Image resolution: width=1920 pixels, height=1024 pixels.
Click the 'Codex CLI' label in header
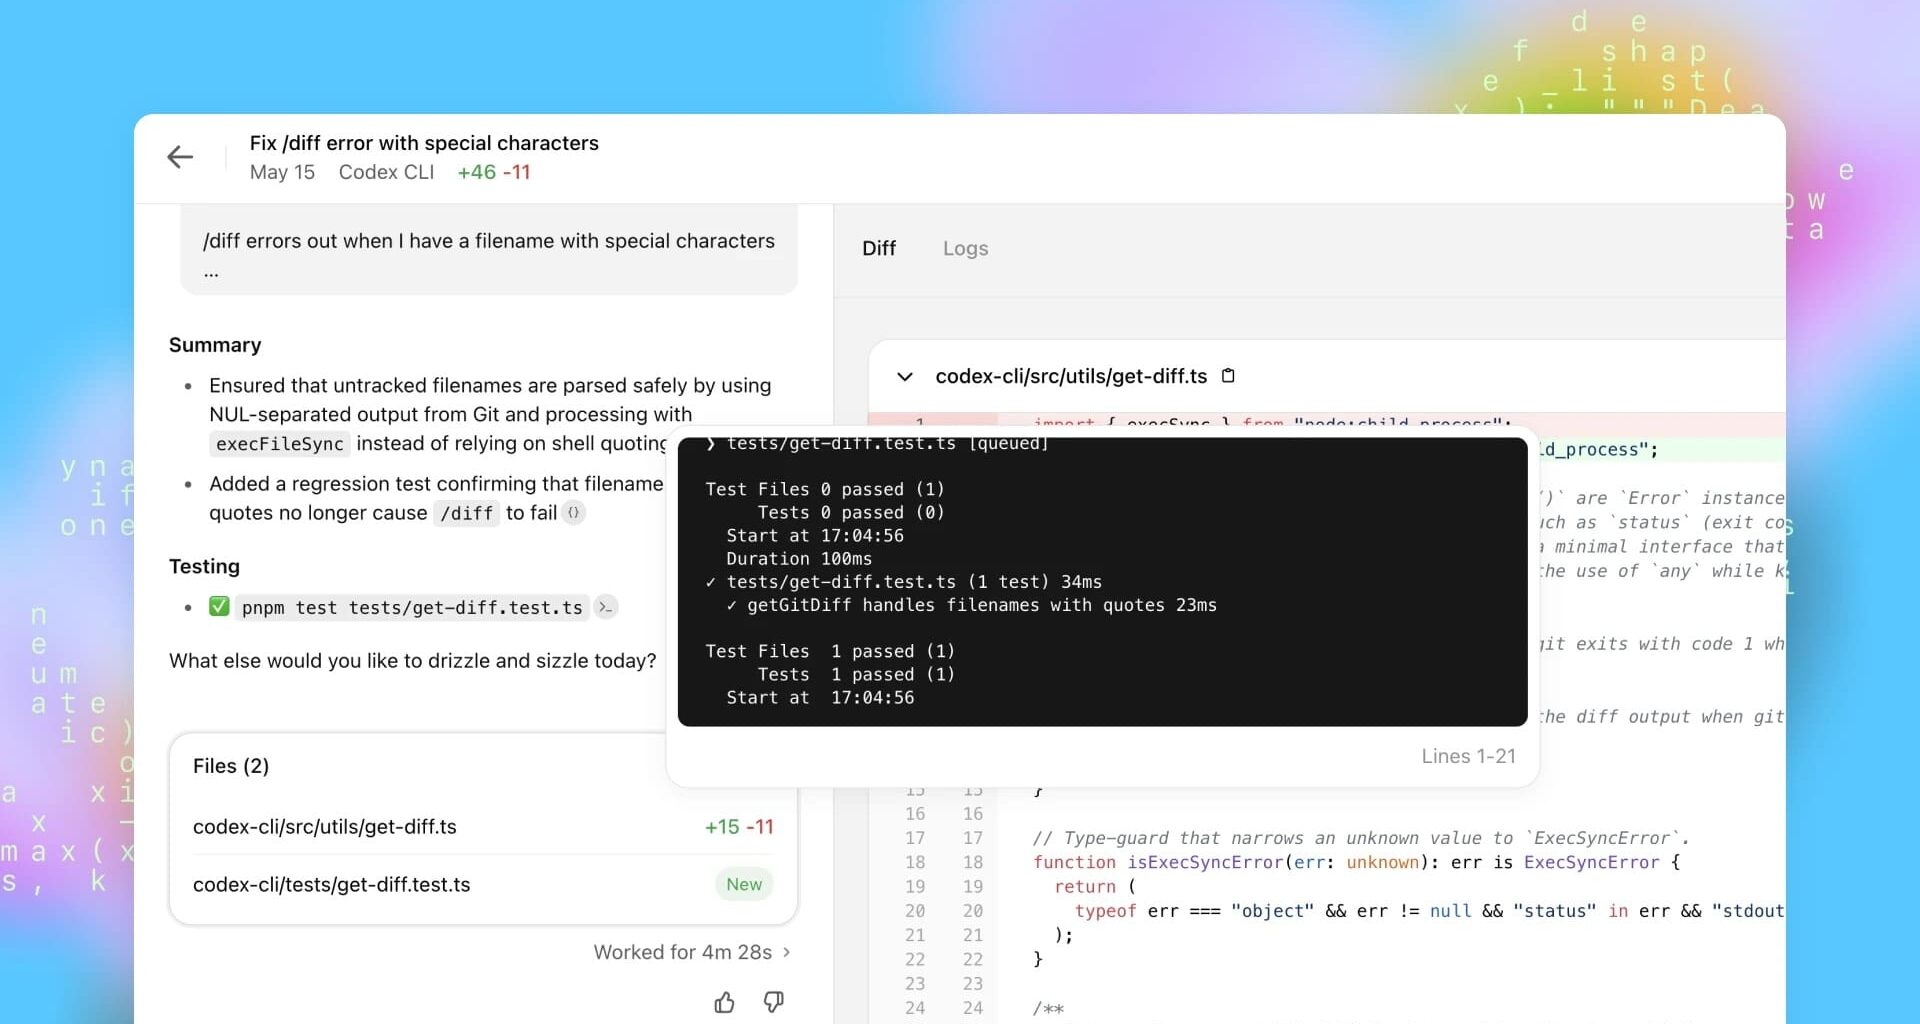pyautogui.click(x=386, y=172)
